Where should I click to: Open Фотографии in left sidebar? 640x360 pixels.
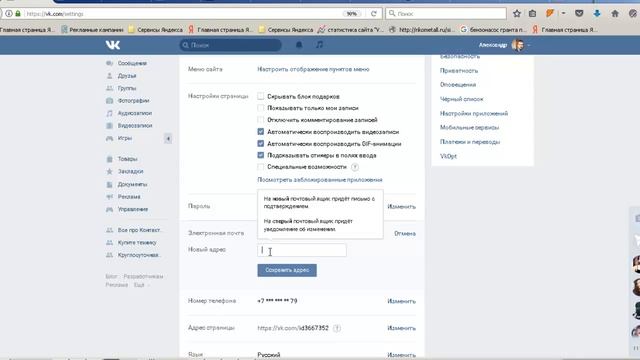point(133,101)
